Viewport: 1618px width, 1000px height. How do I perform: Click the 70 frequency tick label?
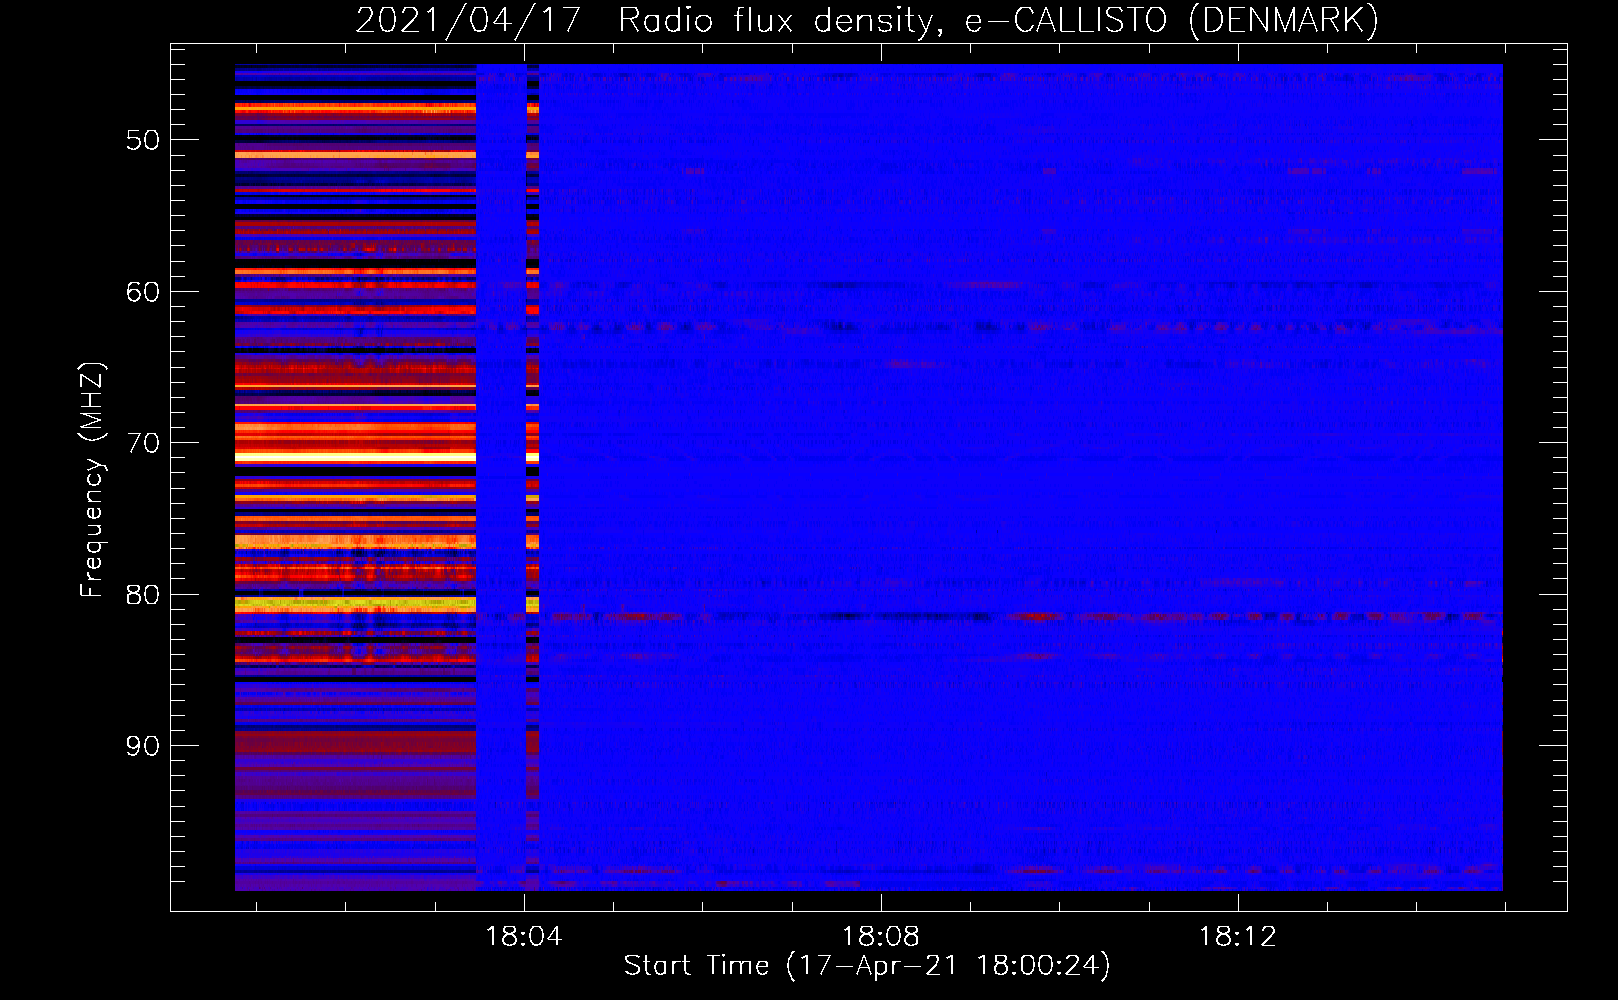[143, 443]
